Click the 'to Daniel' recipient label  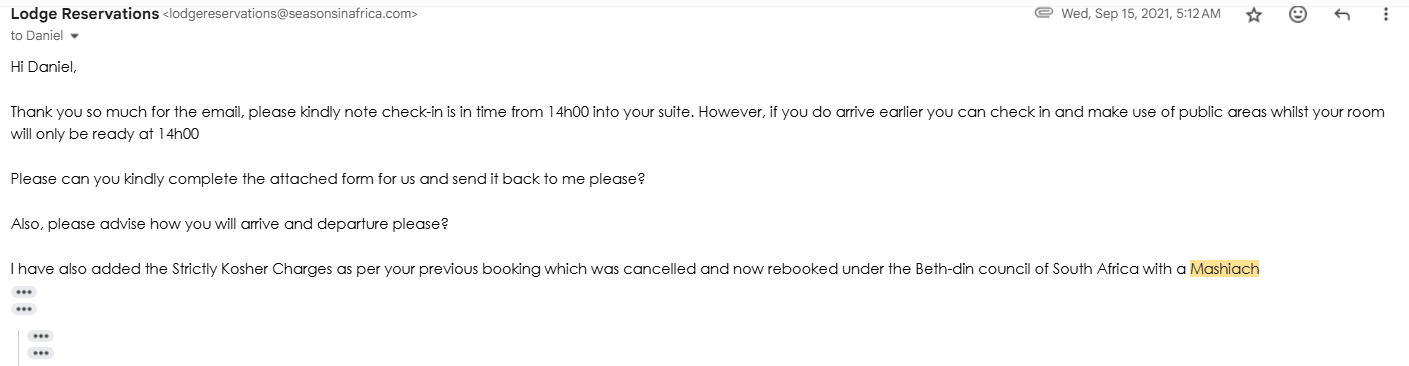point(37,36)
